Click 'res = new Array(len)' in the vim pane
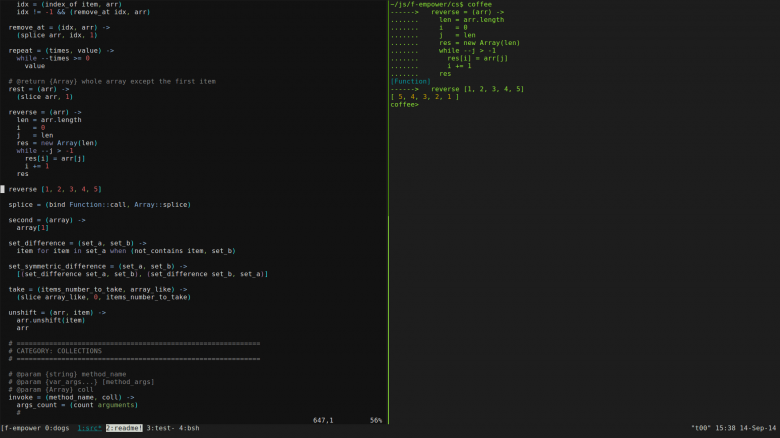 pos(57,143)
